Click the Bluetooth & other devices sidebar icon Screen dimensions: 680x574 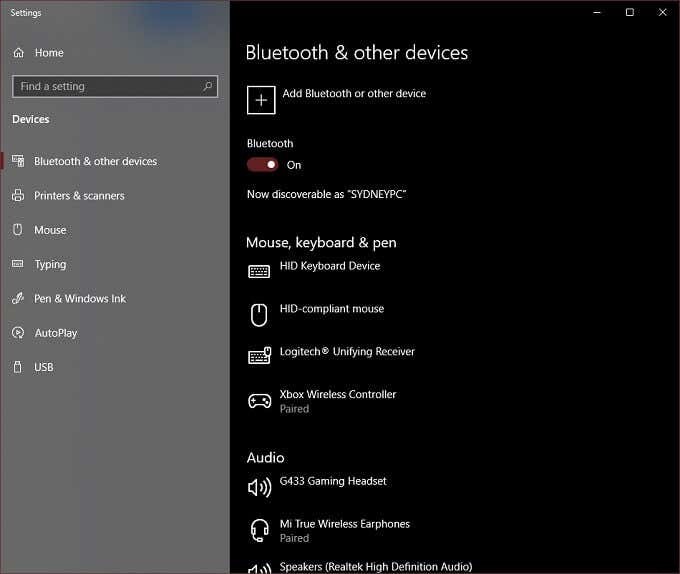pyautogui.click(x=18, y=161)
